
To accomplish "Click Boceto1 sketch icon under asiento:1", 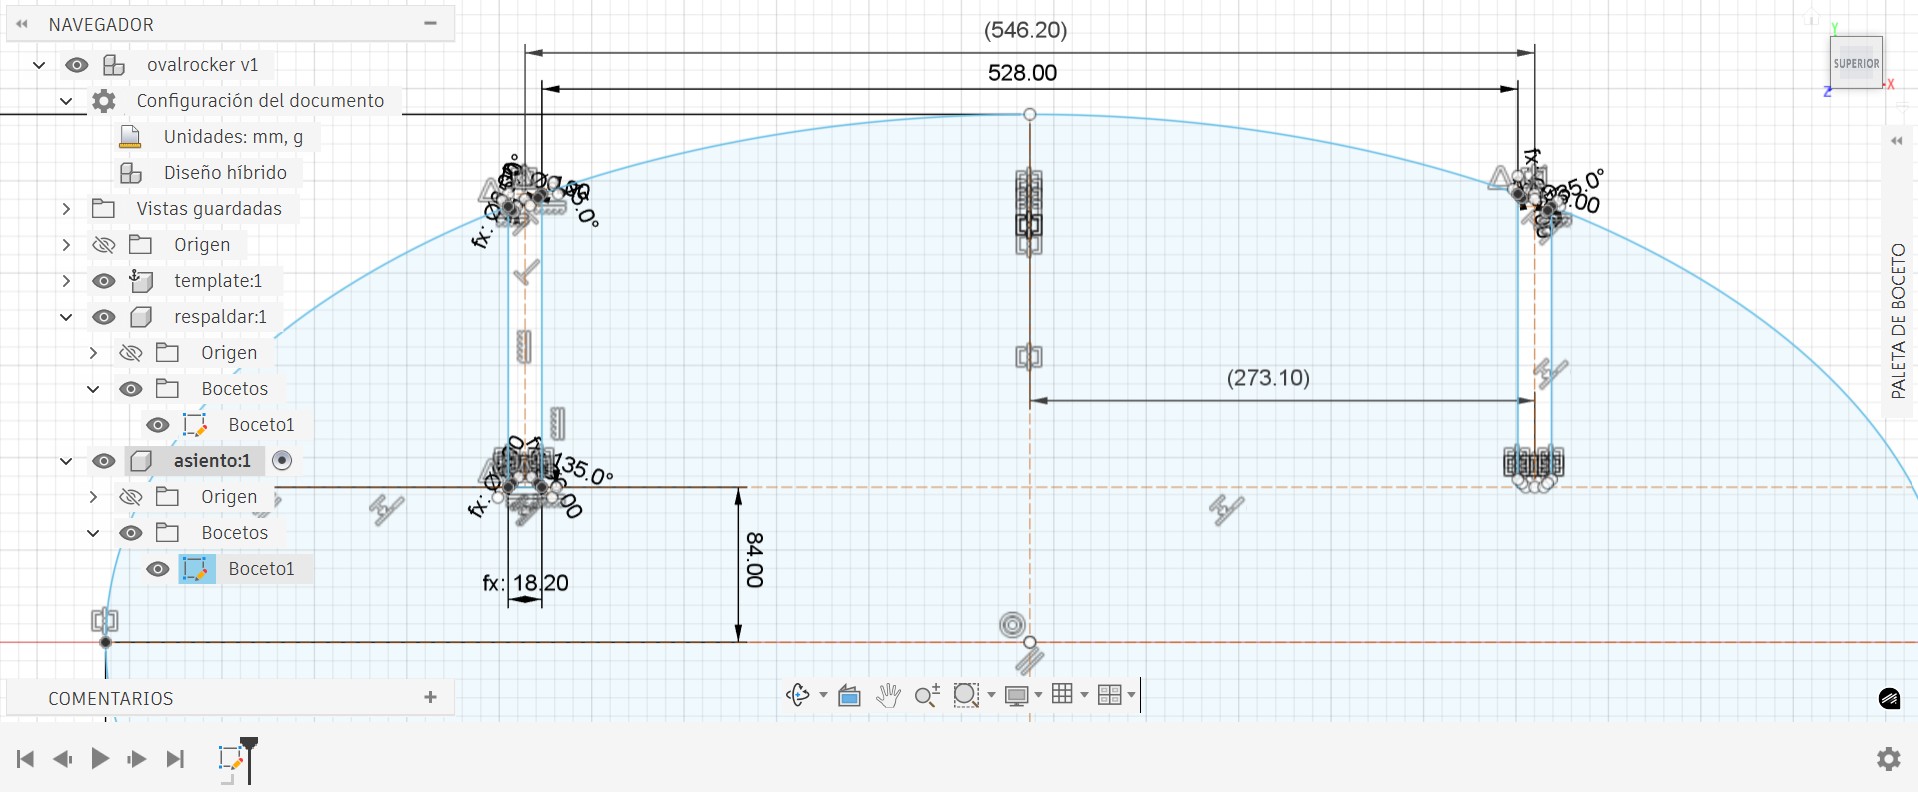I will tap(196, 569).
